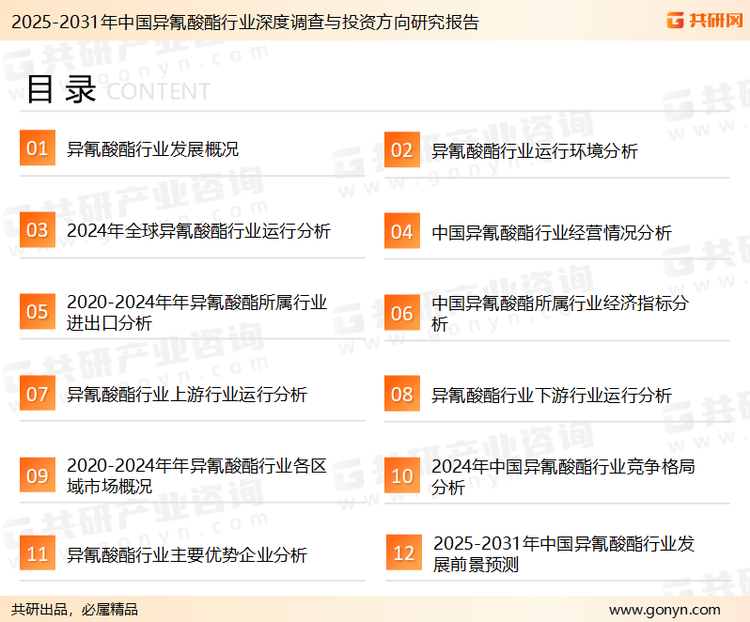Select chapter title 2025-2031年中国异氰酸酯行业发展前景预测
Viewport: 750px width, 622px height.
point(564,554)
